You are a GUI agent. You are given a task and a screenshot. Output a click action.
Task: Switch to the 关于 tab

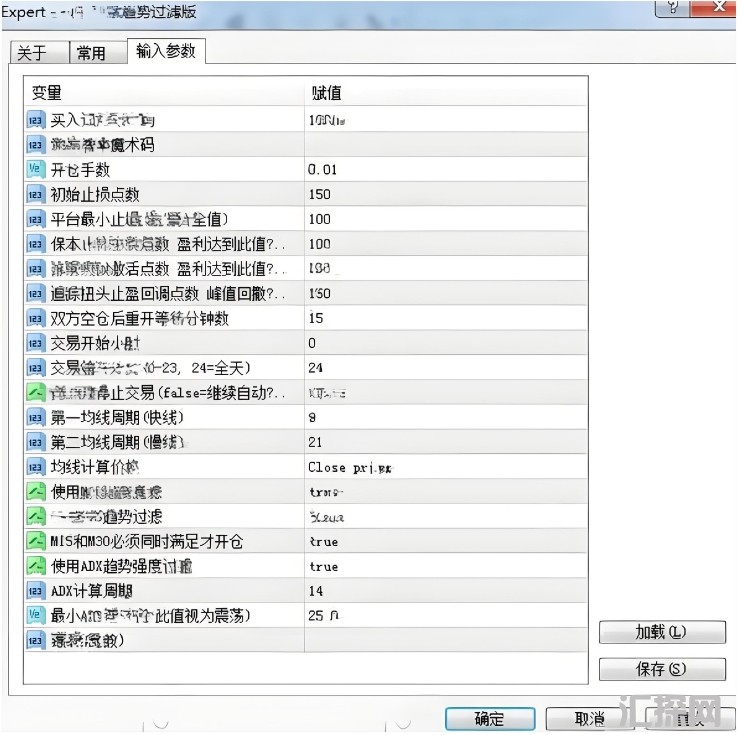click(40, 52)
